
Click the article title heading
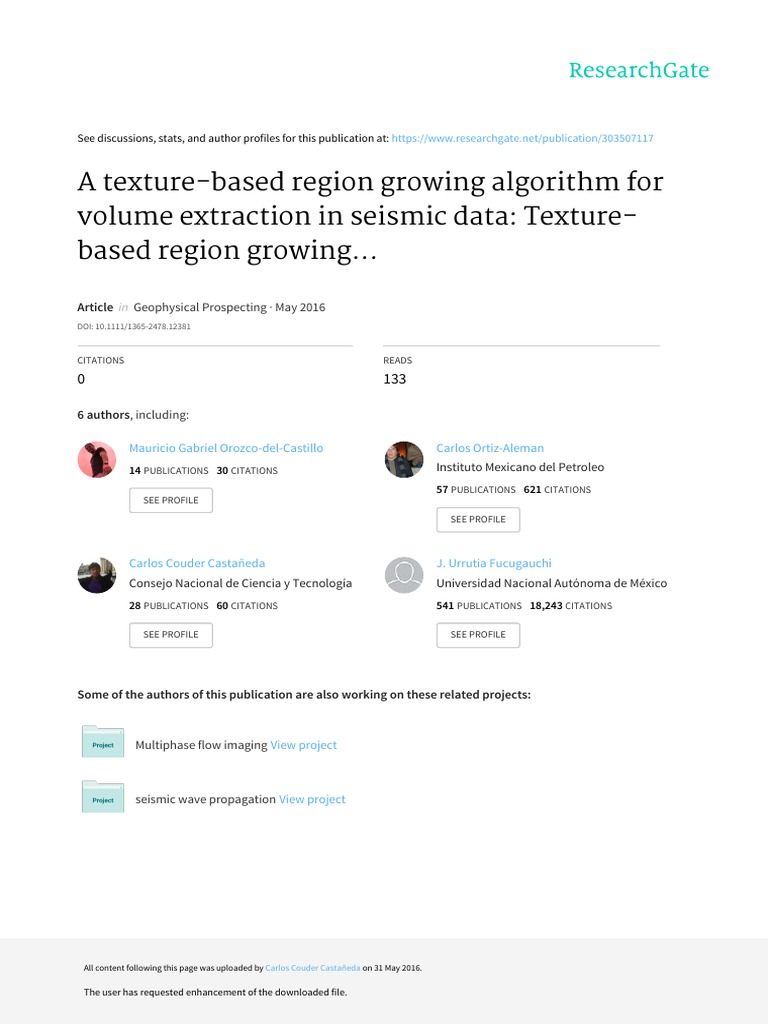pyautogui.click(x=370, y=216)
